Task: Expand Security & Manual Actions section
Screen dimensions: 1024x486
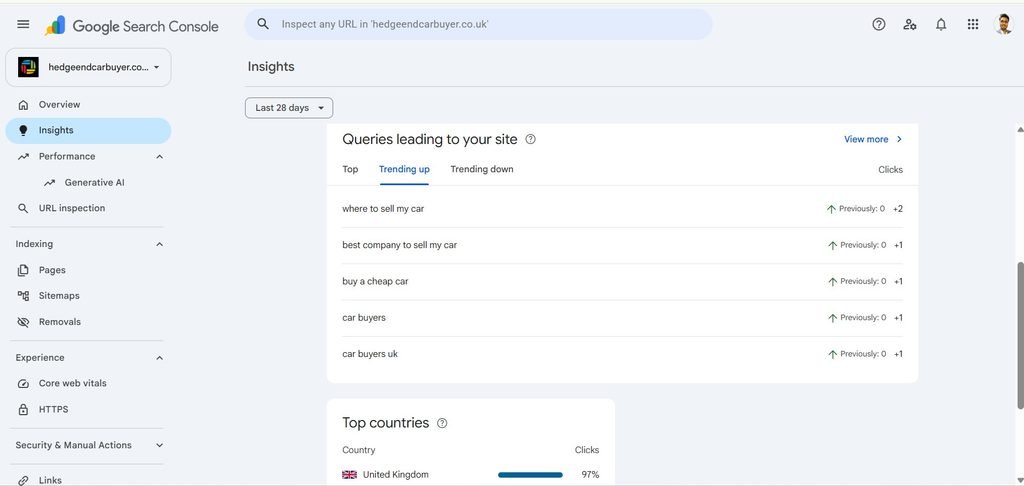Action: (x=160, y=446)
